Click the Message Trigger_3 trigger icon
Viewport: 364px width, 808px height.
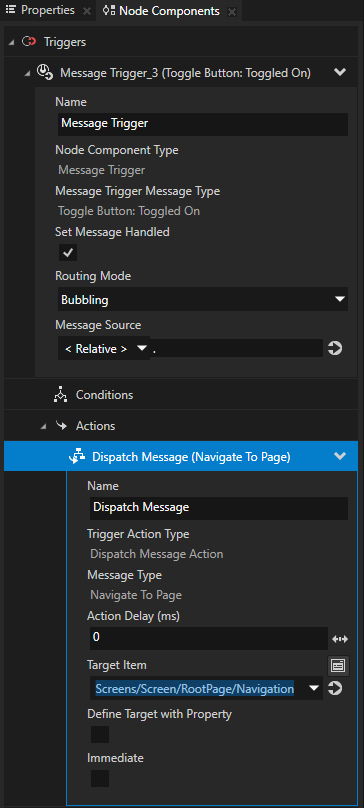(x=45, y=73)
